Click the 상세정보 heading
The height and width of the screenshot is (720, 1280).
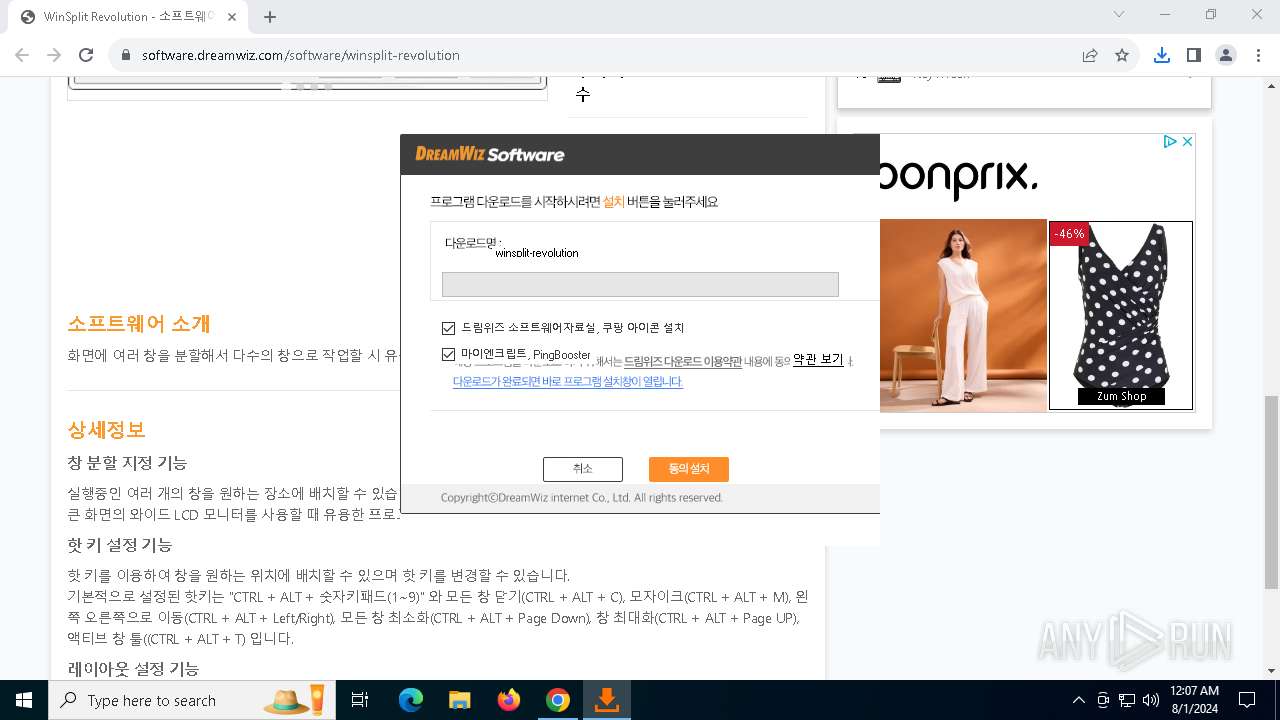click(106, 430)
